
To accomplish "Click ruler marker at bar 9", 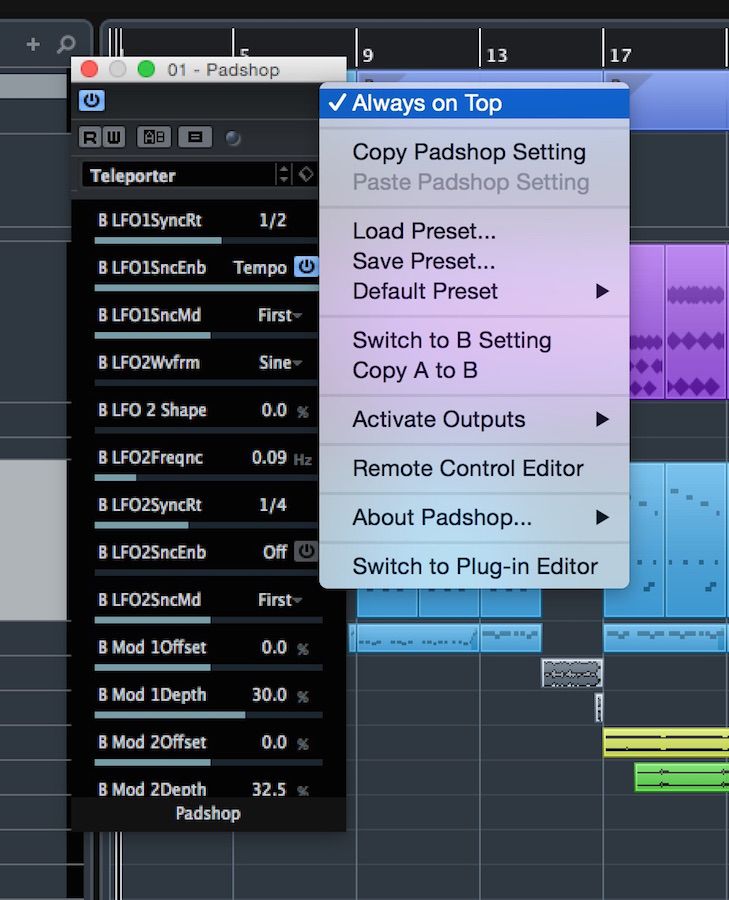I will click(368, 55).
